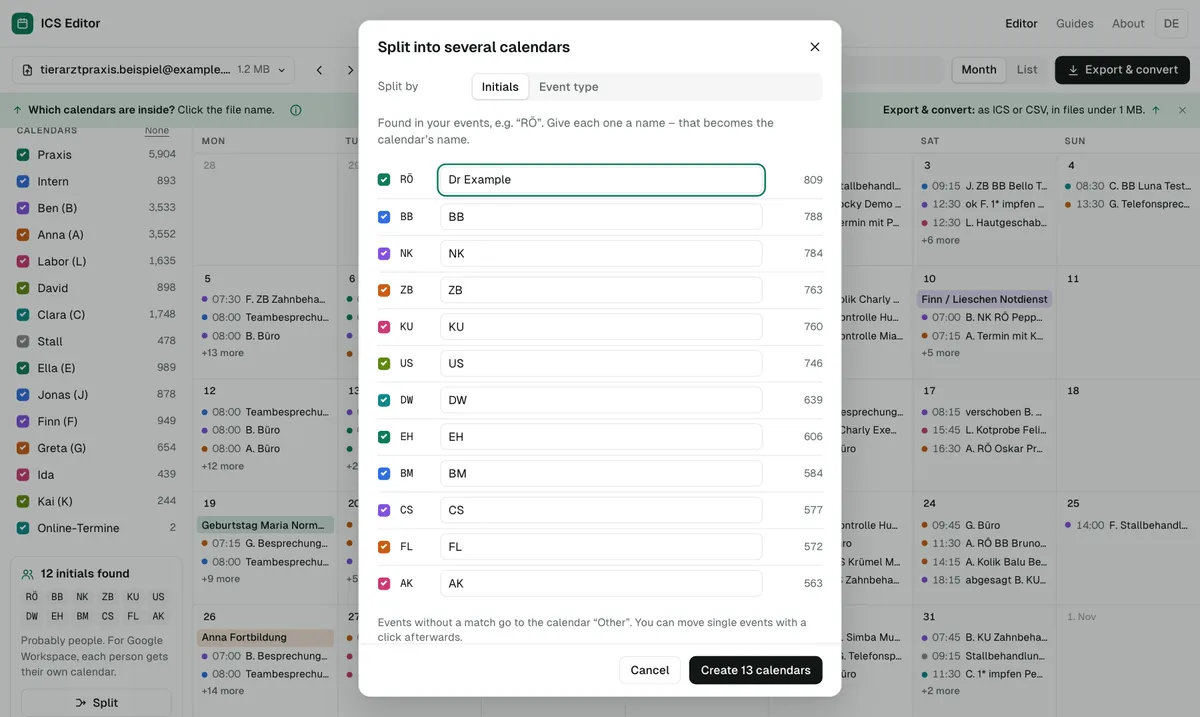Viewport: 1200px width, 717px height.
Task: Uncheck the EH initials checkbox
Action: [x=384, y=437]
